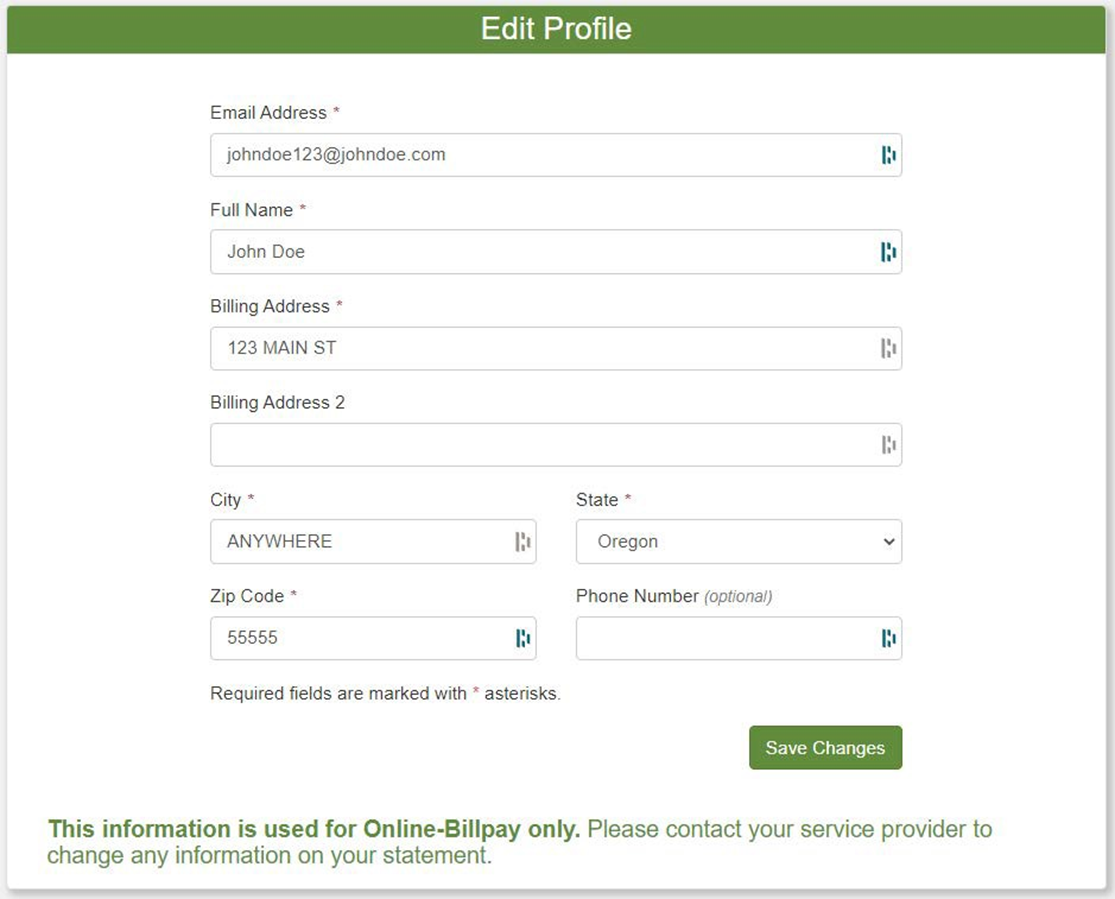The height and width of the screenshot is (899, 1115).
Task: Click the autofill icon in Email Address field
Action: click(888, 155)
